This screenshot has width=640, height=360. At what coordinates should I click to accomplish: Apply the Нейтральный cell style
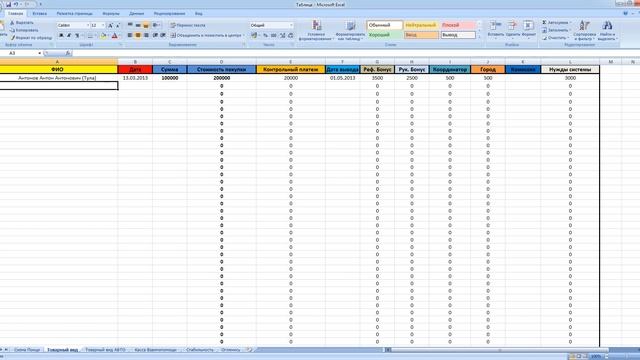[421, 25]
